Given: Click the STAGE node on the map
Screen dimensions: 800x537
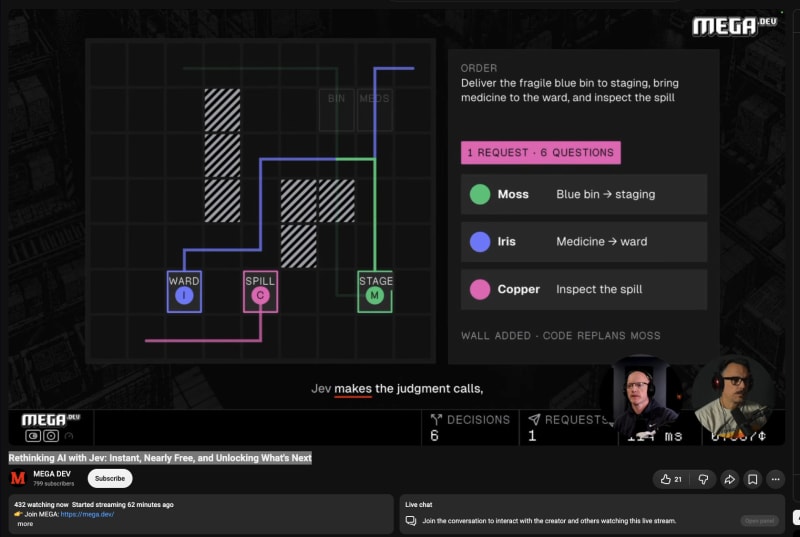Looking at the screenshot, I should click(x=375, y=292).
